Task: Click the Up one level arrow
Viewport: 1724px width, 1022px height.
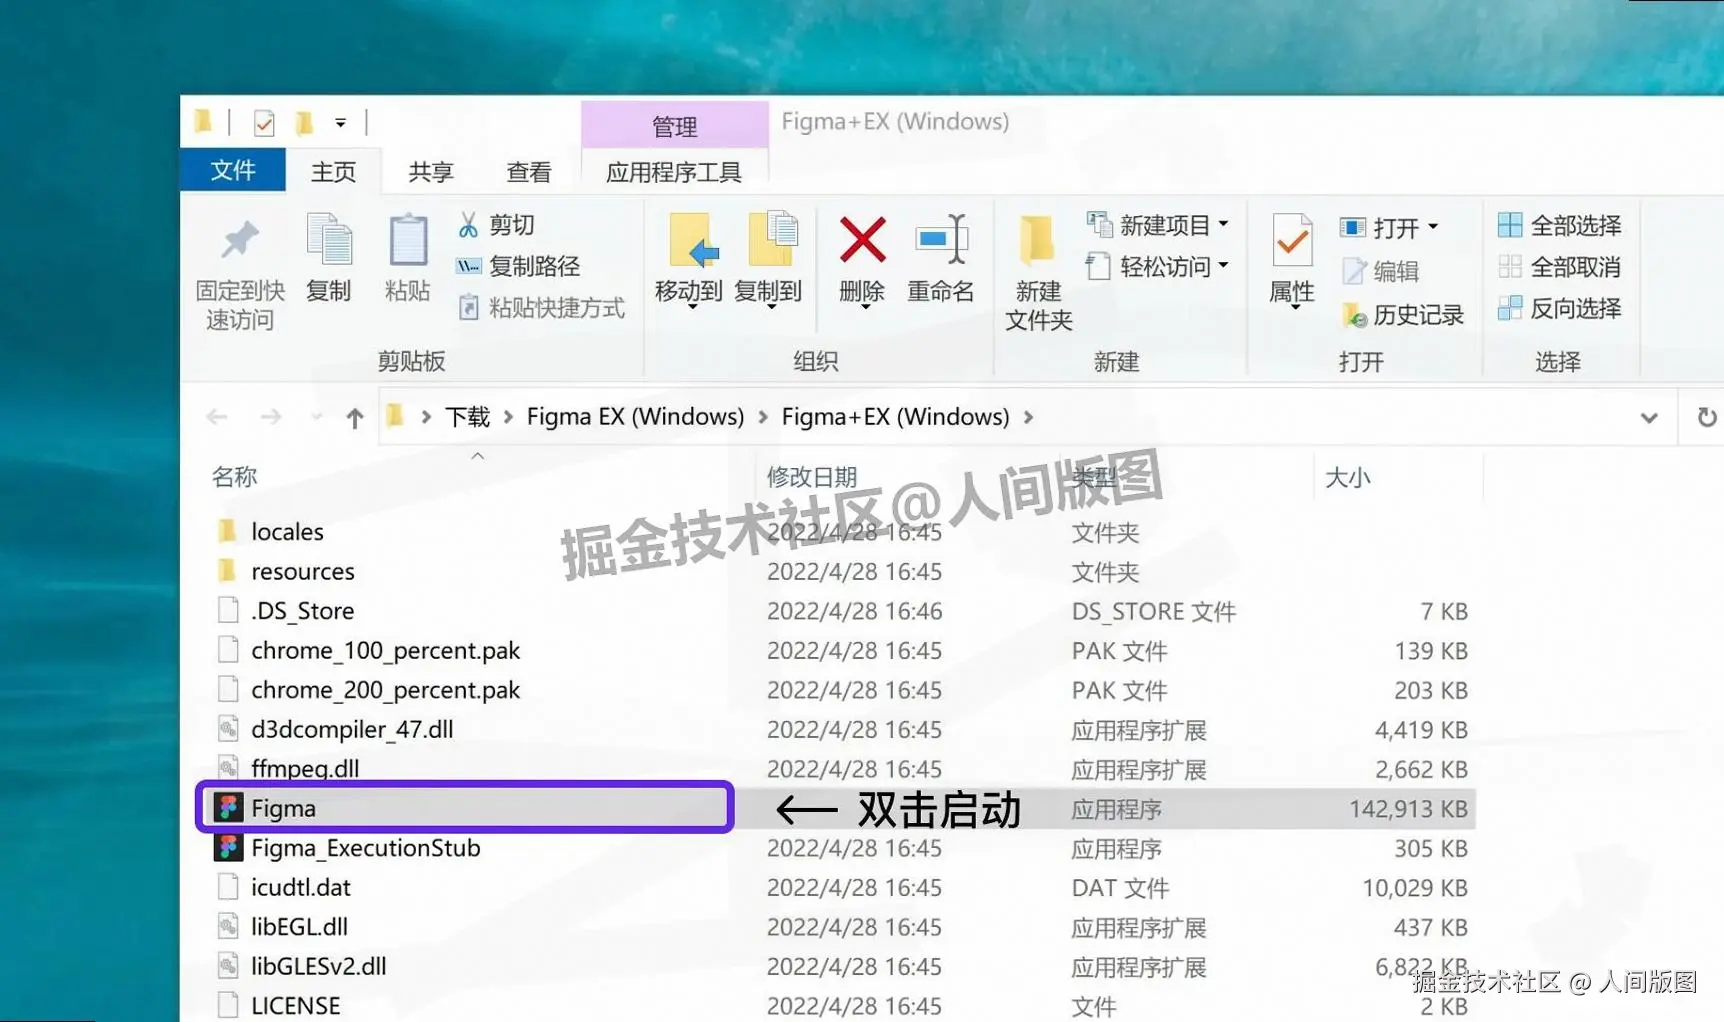Action: (354, 417)
